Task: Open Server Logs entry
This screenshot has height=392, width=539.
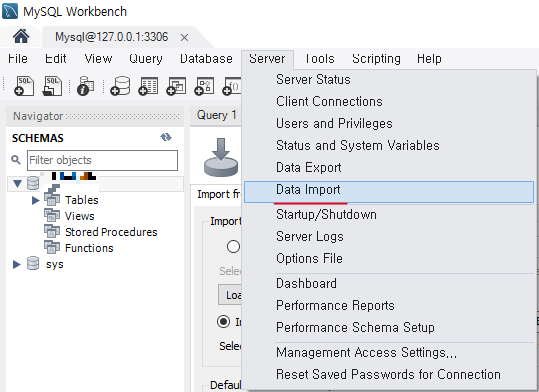Action: (389, 237)
